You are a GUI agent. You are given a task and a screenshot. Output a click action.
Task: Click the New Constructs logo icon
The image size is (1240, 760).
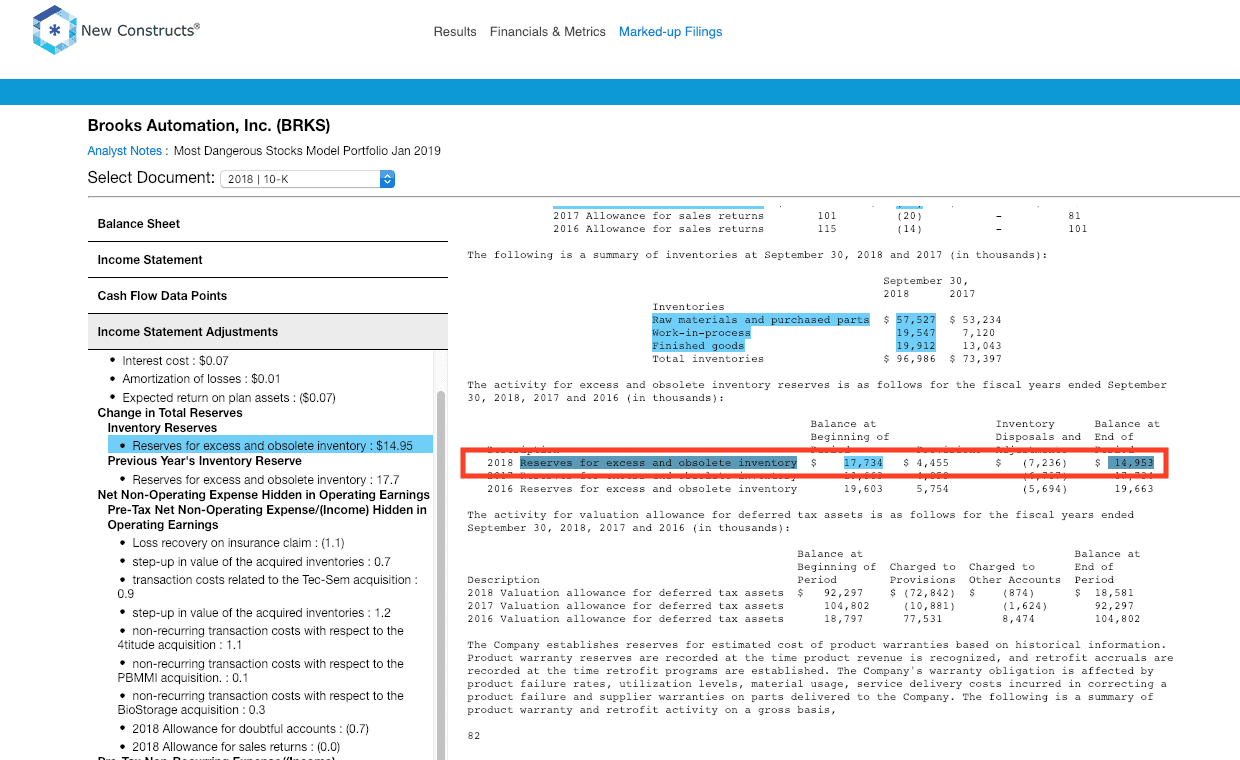55,30
